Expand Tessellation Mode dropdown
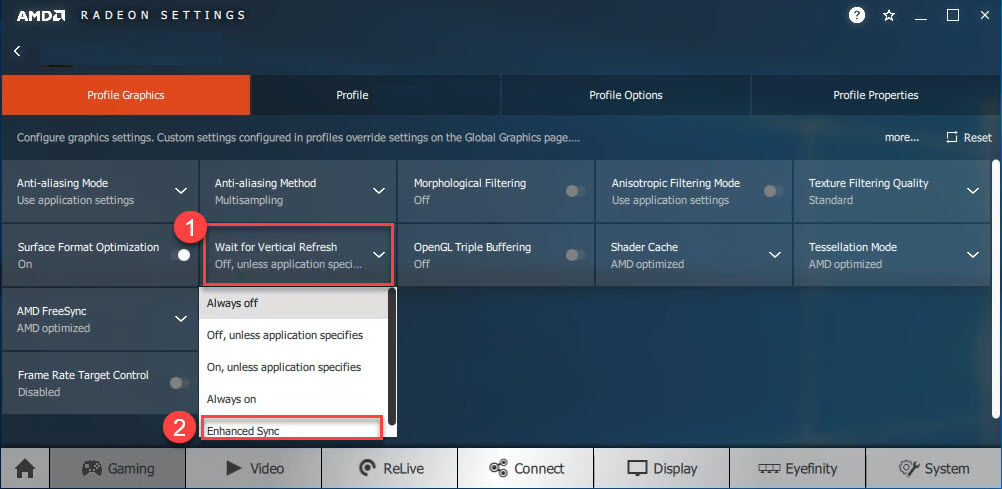The width and height of the screenshot is (1002, 489). tap(973, 255)
